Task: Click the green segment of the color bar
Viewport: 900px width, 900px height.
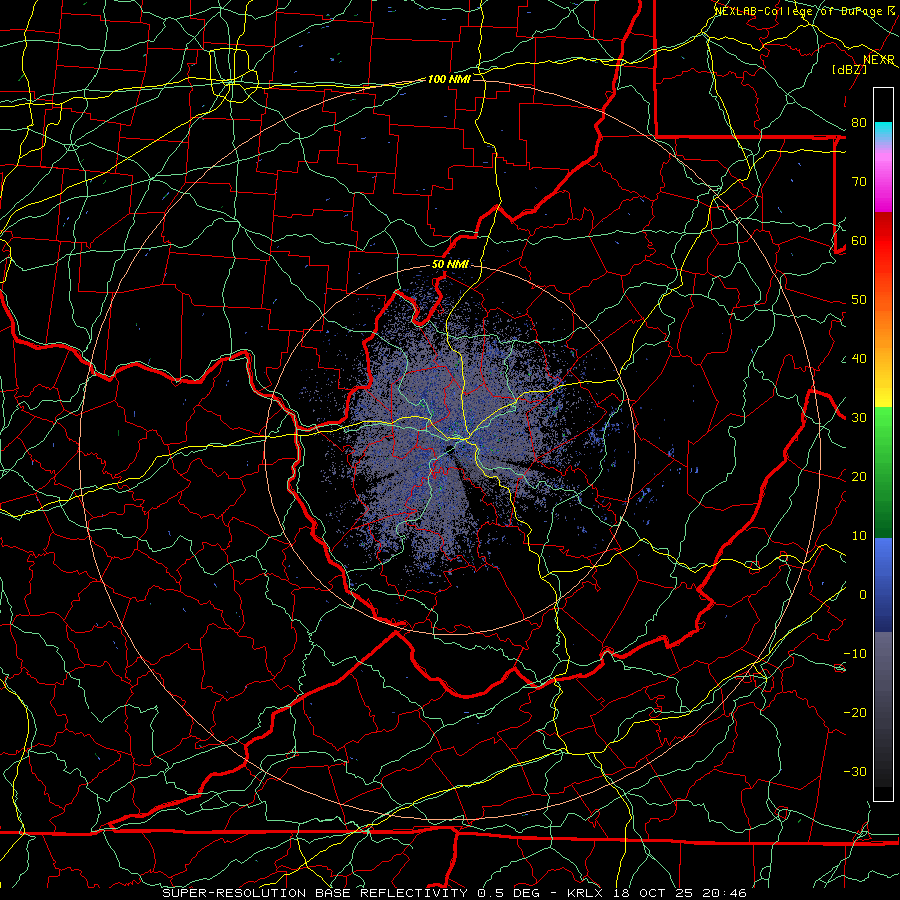Action: [883, 471]
